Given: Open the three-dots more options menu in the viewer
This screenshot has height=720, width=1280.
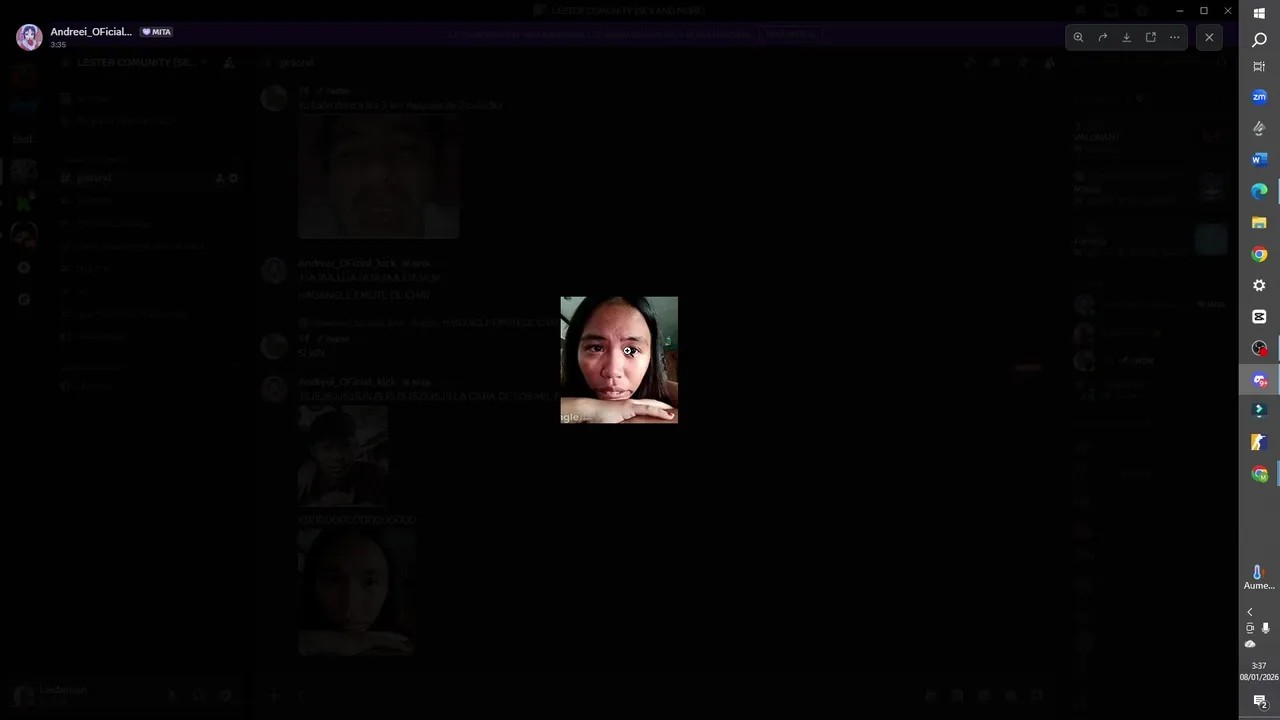Looking at the screenshot, I should click(x=1174, y=37).
